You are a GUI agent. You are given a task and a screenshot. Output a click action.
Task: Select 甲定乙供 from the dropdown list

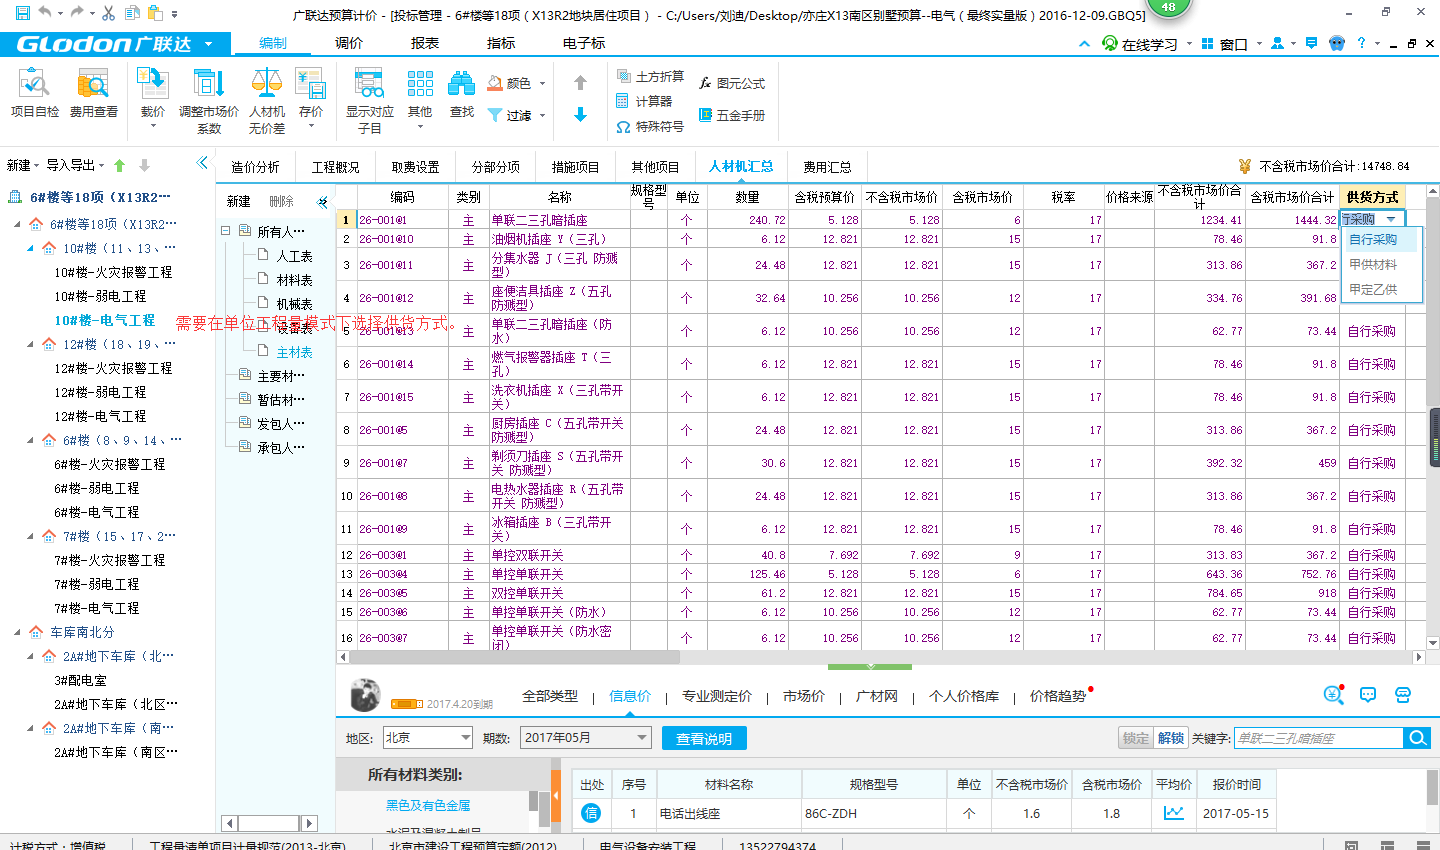(1373, 289)
